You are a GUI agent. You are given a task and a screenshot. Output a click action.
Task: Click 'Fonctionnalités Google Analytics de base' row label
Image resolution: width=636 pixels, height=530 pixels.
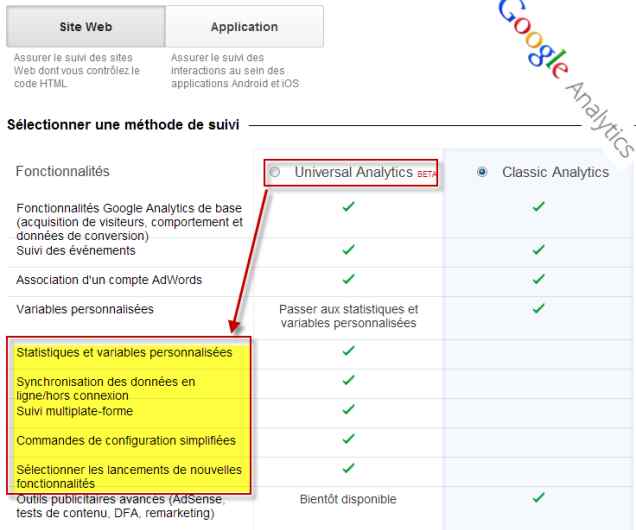point(129,222)
